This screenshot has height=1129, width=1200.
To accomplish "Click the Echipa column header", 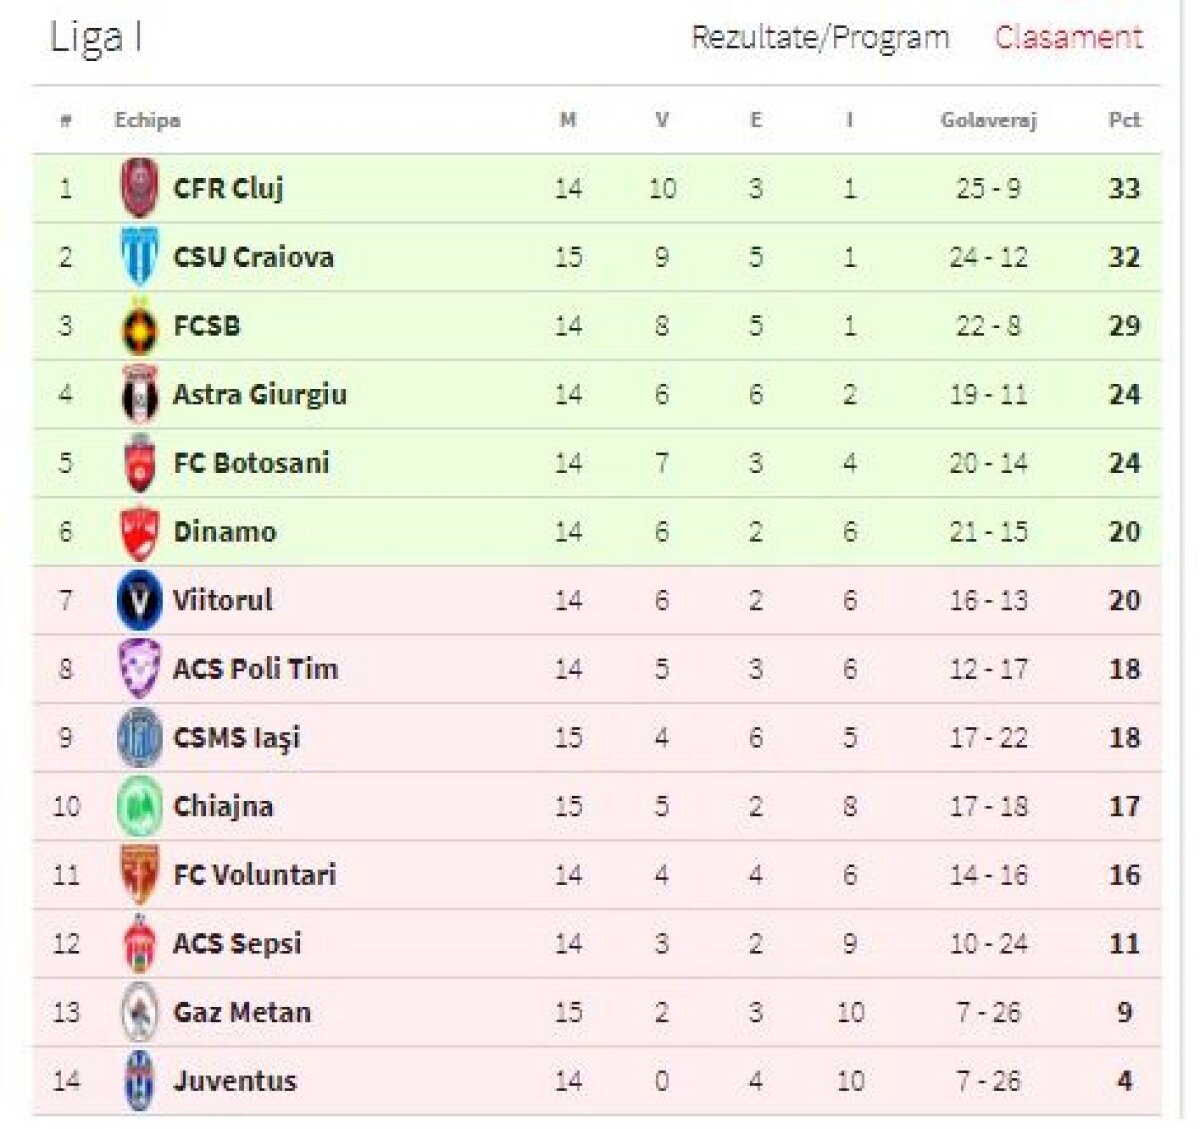I will (147, 120).
